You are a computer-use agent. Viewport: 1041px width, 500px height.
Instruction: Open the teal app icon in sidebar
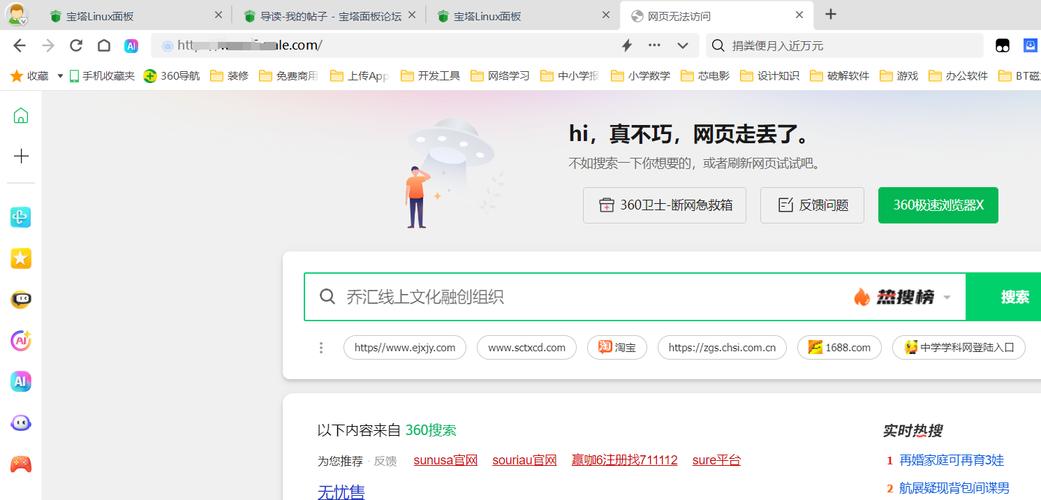21,217
